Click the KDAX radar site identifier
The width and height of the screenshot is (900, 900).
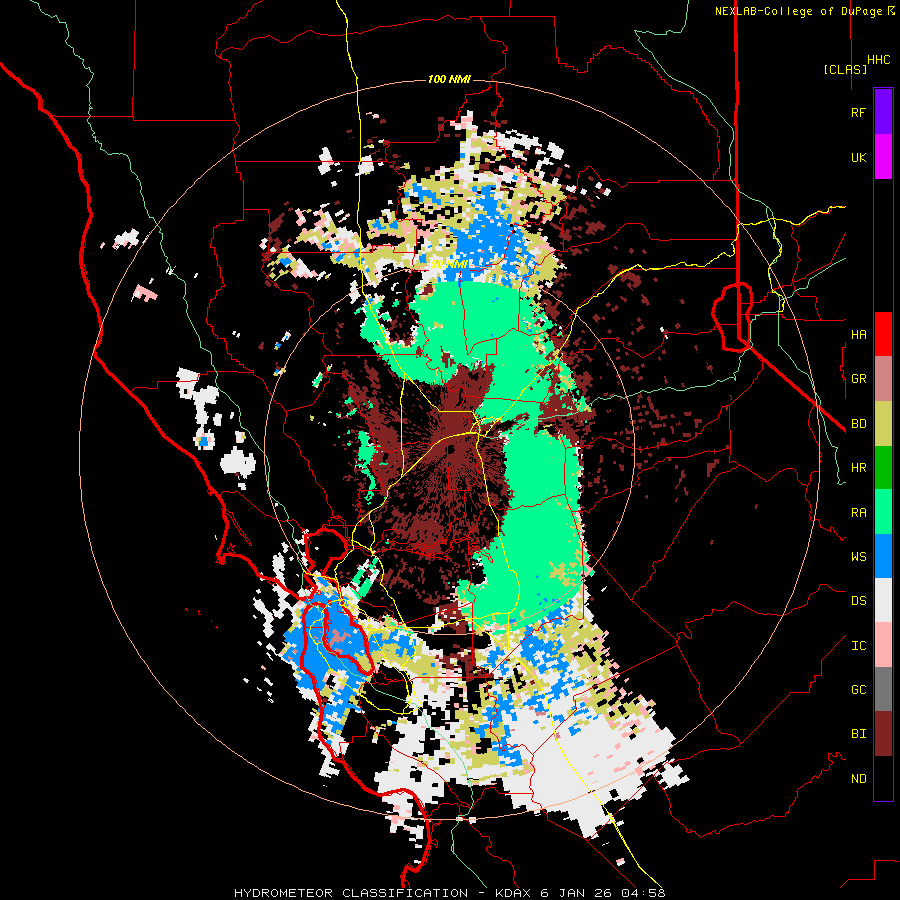coord(514,893)
